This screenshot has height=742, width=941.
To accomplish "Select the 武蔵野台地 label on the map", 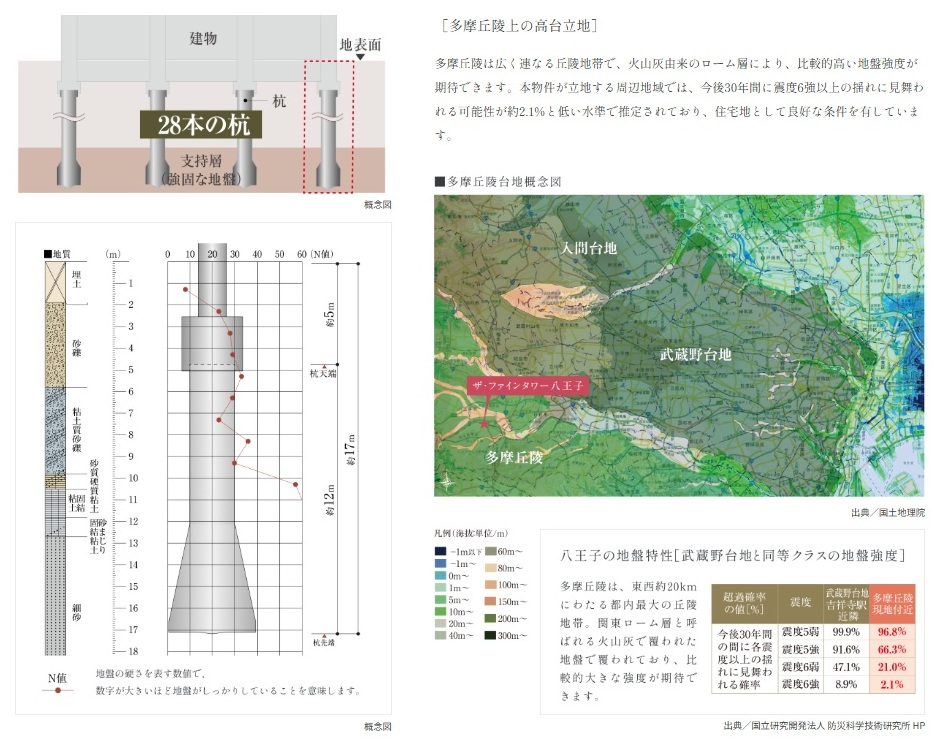I will click(695, 354).
